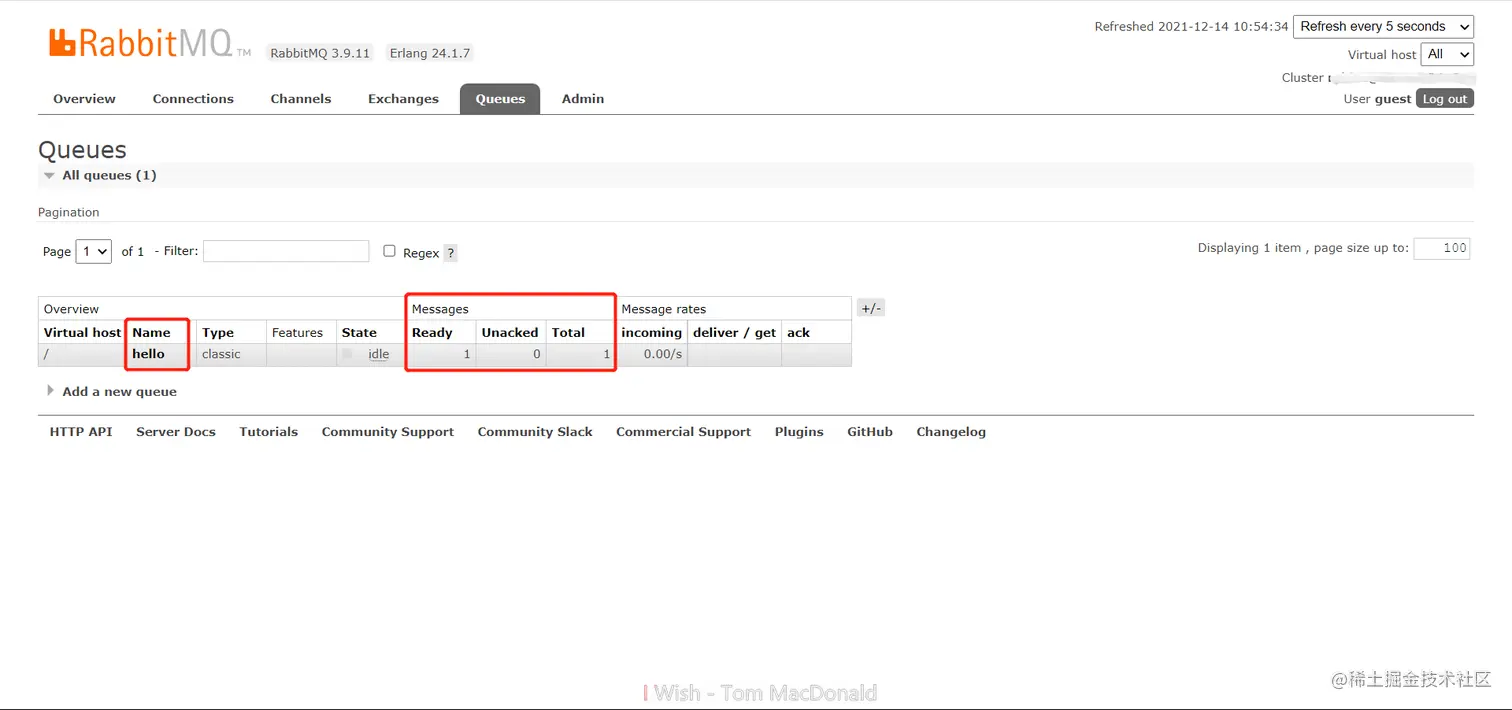This screenshot has width=1512, height=710.
Task: Click the Log out button
Action: pyautogui.click(x=1445, y=98)
